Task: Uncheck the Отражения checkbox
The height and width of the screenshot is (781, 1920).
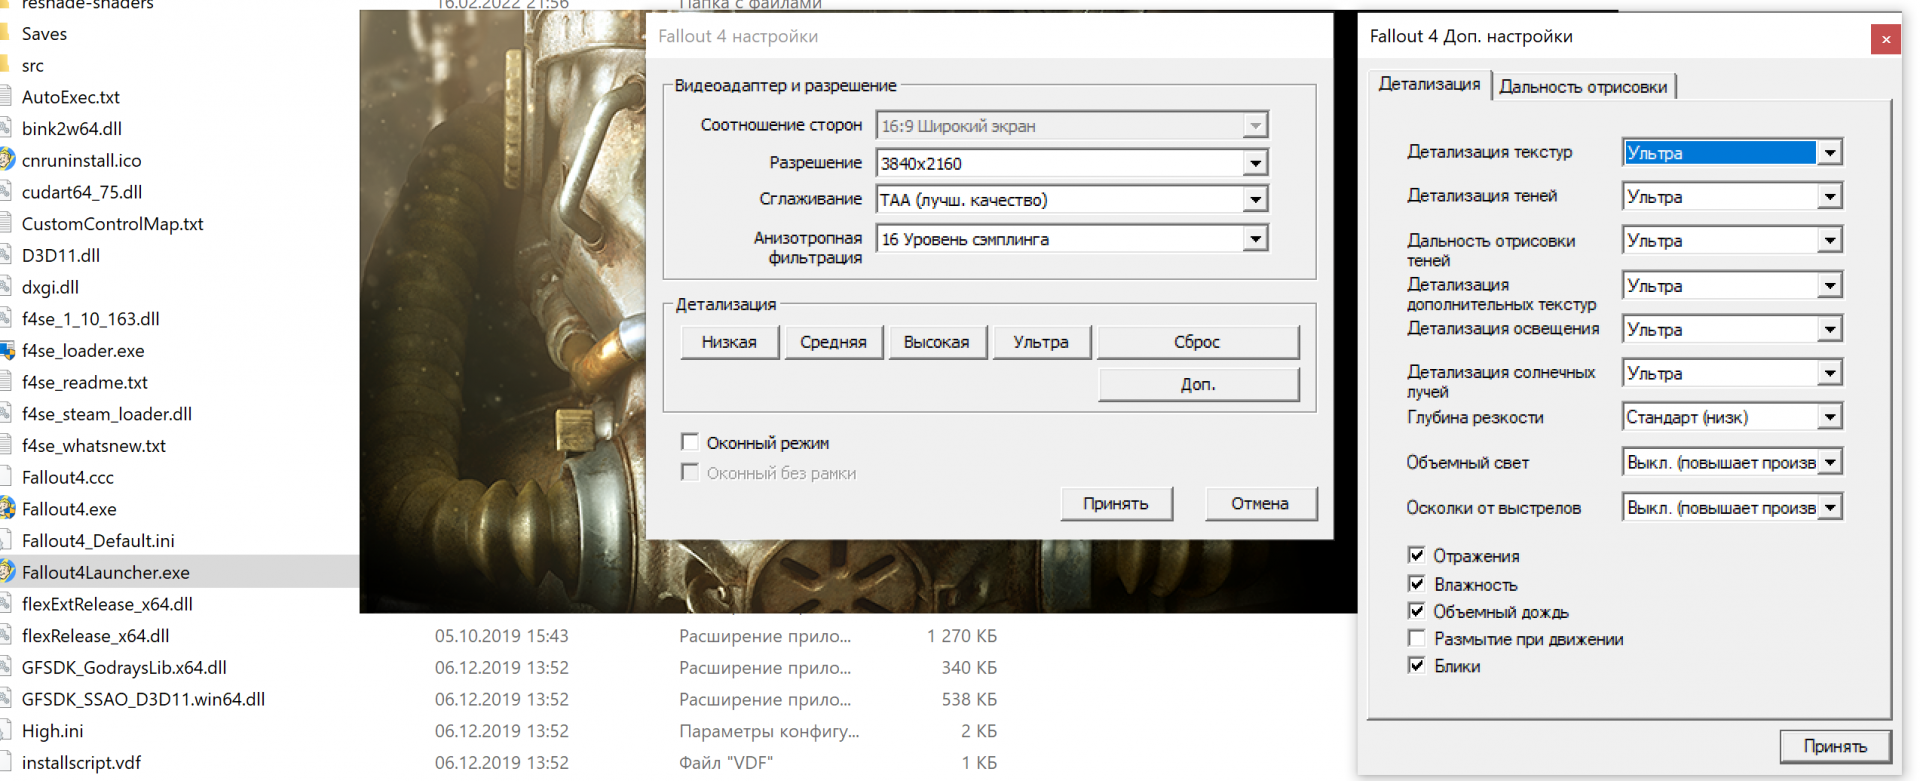Action: 1416,555
